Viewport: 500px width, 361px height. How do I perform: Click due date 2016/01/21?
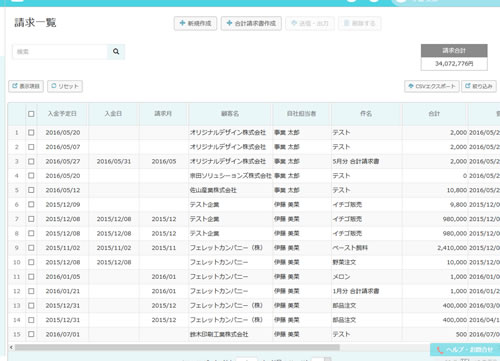tap(63, 291)
